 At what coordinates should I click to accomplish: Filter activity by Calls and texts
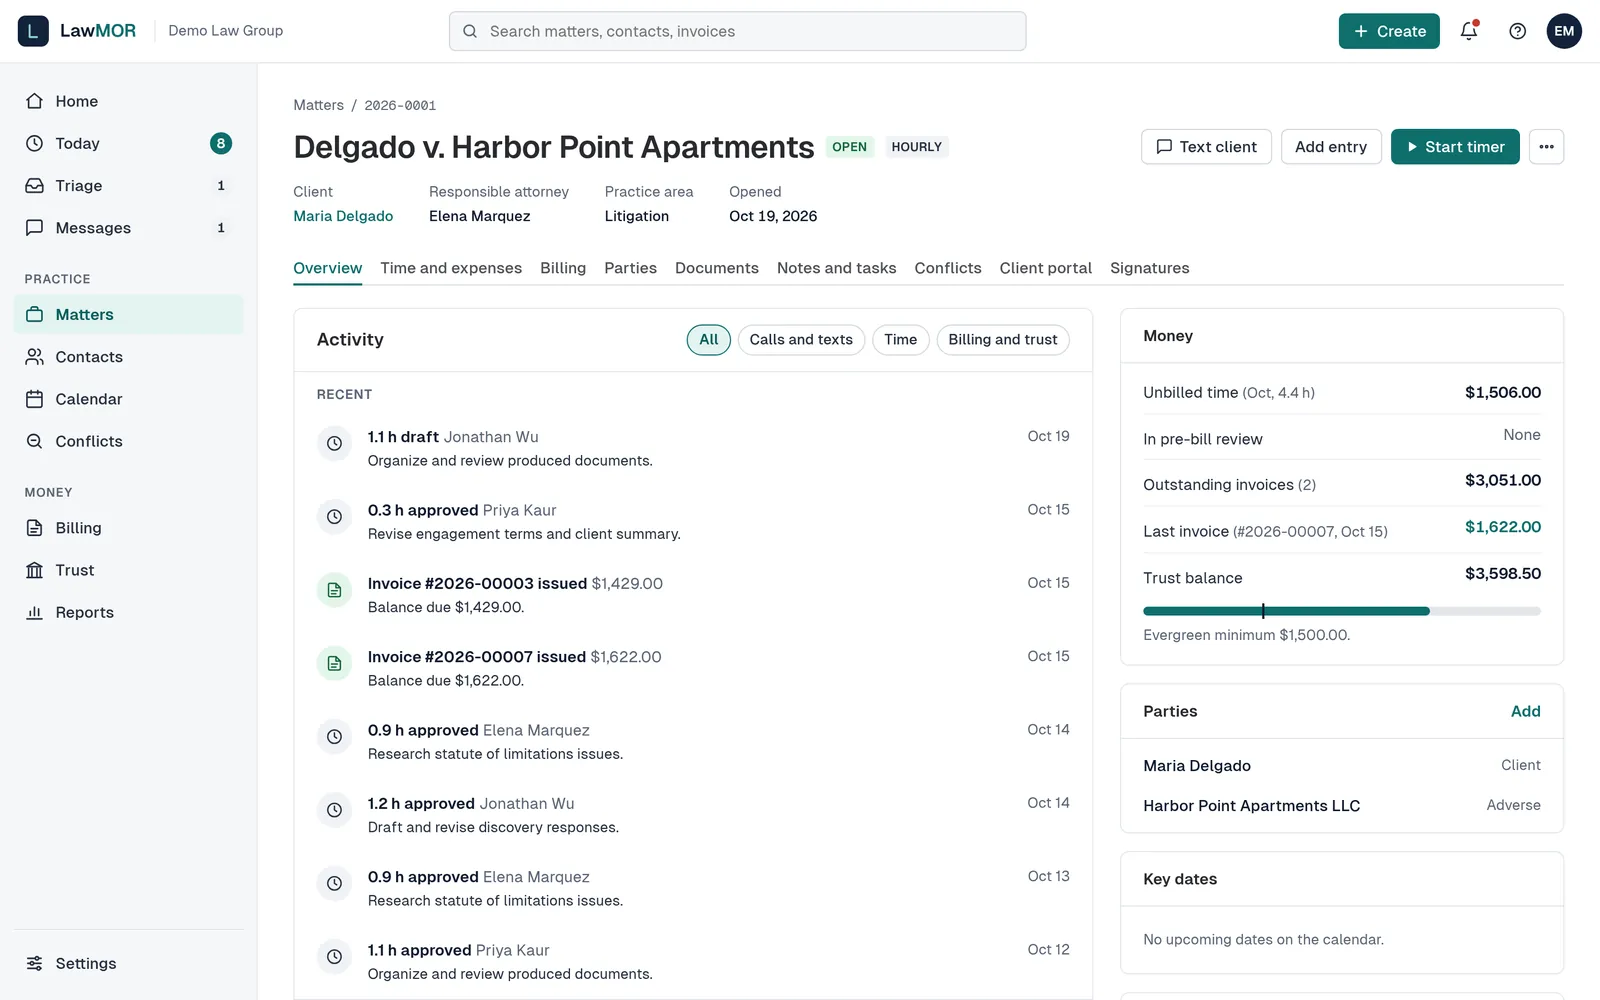coord(801,340)
